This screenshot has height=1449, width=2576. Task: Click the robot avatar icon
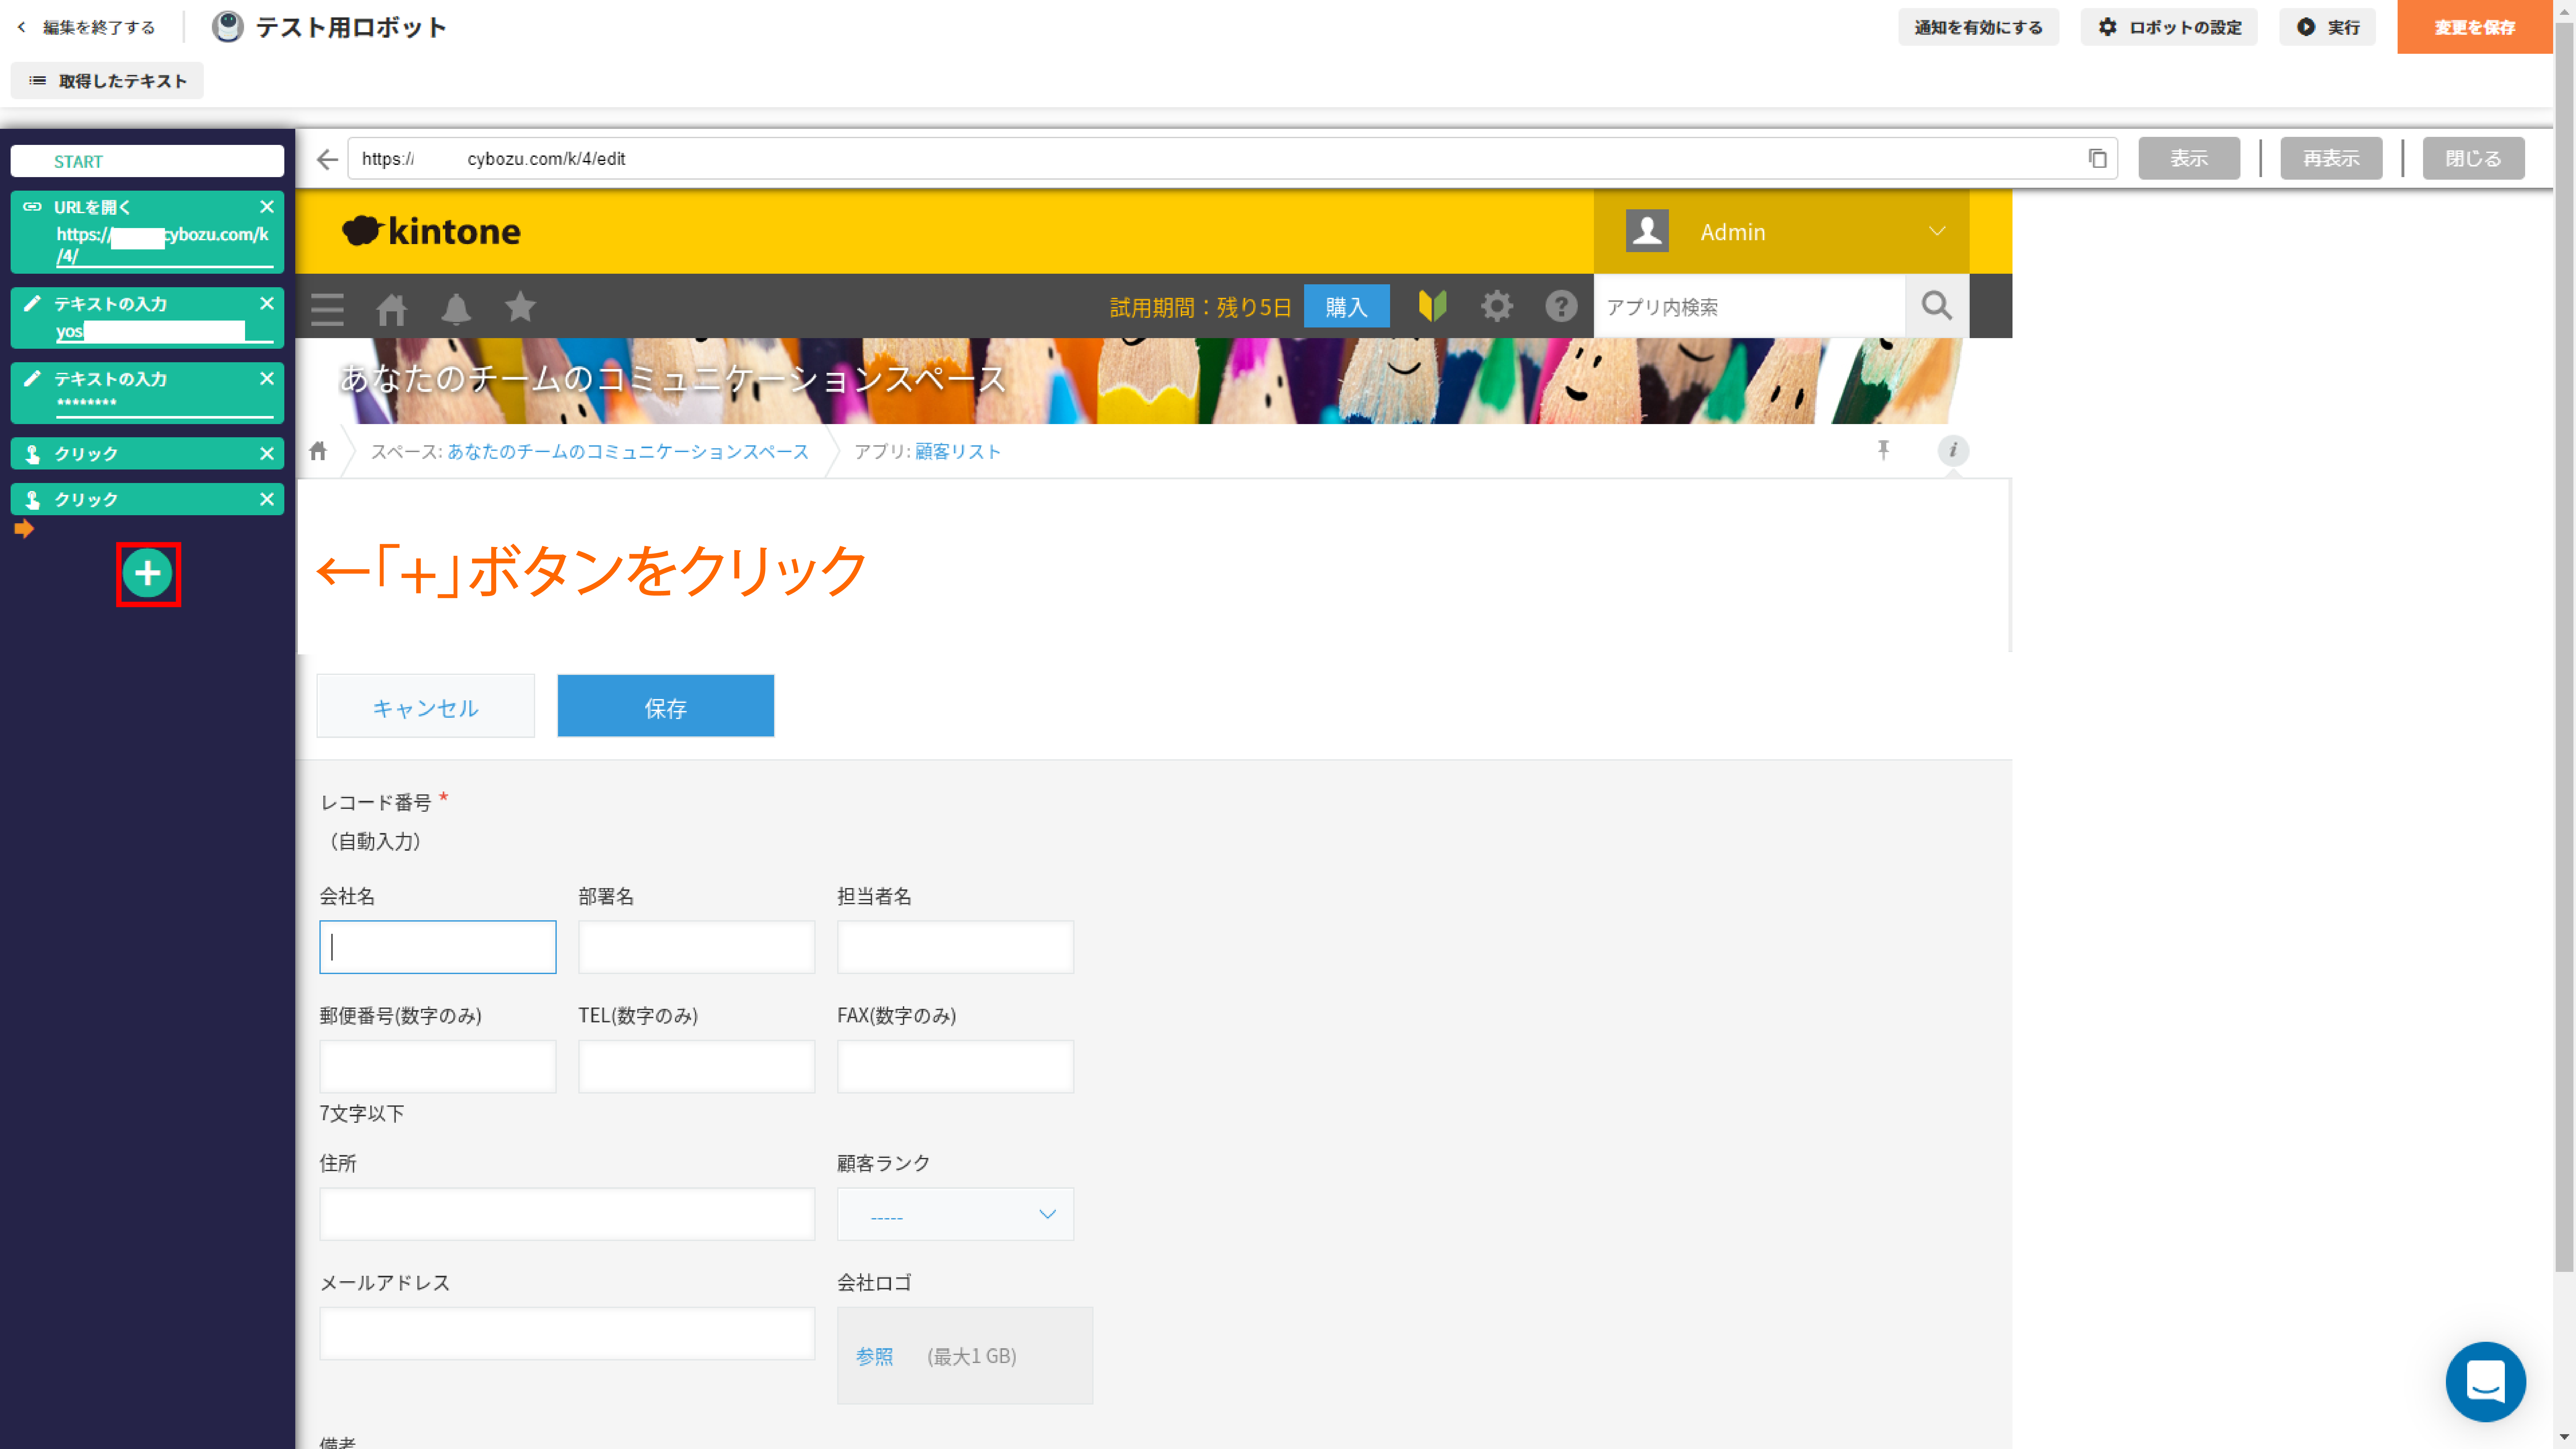tap(228, 27)
